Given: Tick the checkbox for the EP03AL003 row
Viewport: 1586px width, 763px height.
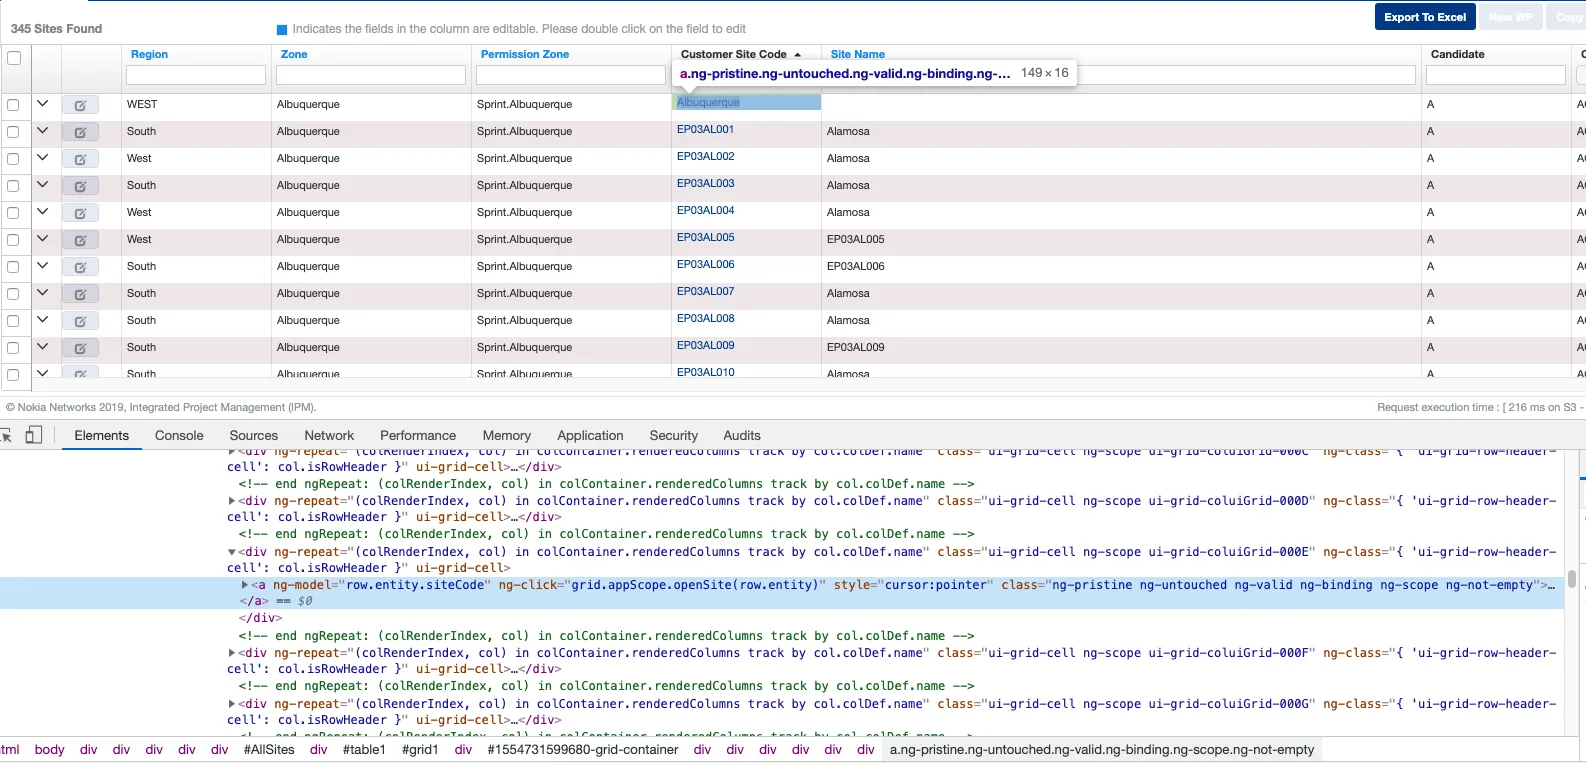Looking at the screenshot, I should pos(13,186).
